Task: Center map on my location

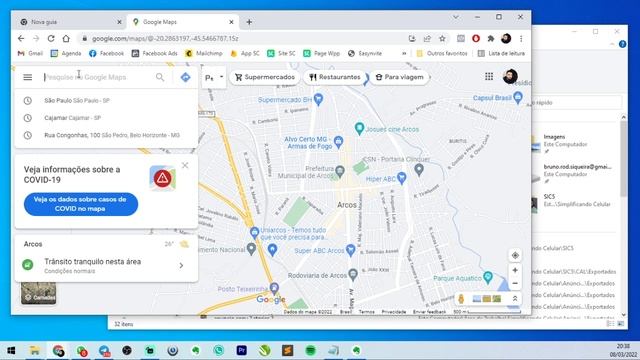Action: (515, 256)
